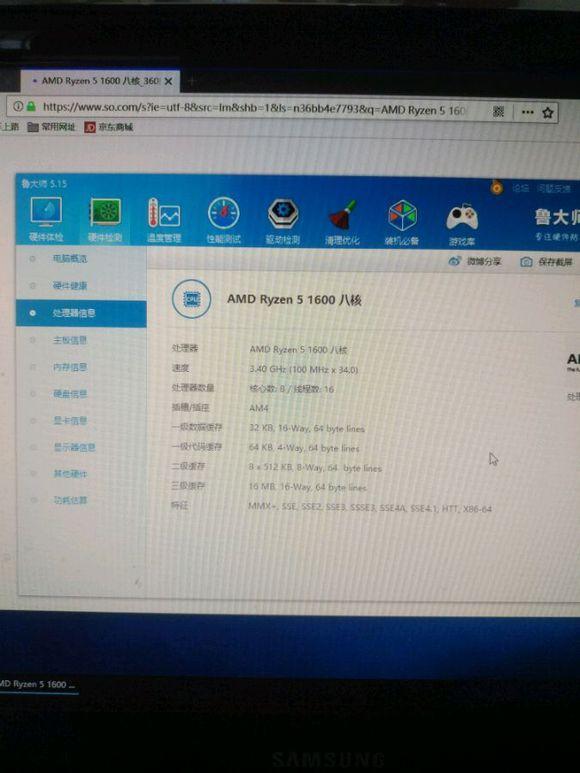Click the AM4 socket value
The width and height of the screenshot is (580, 773).
click(x=259, y=408)
